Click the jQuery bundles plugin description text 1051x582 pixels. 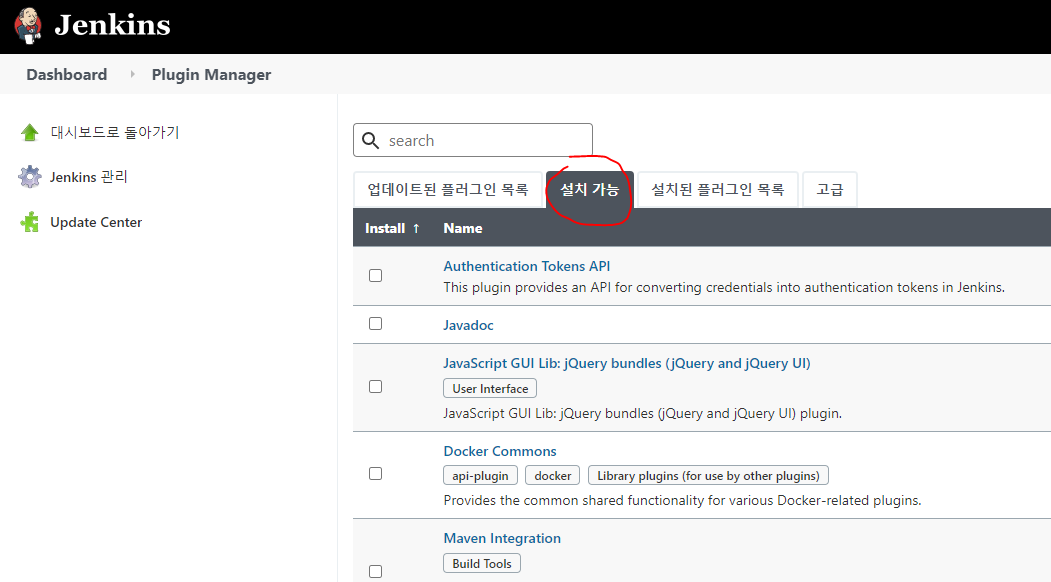pyautogui.click(x=642, y=414)
